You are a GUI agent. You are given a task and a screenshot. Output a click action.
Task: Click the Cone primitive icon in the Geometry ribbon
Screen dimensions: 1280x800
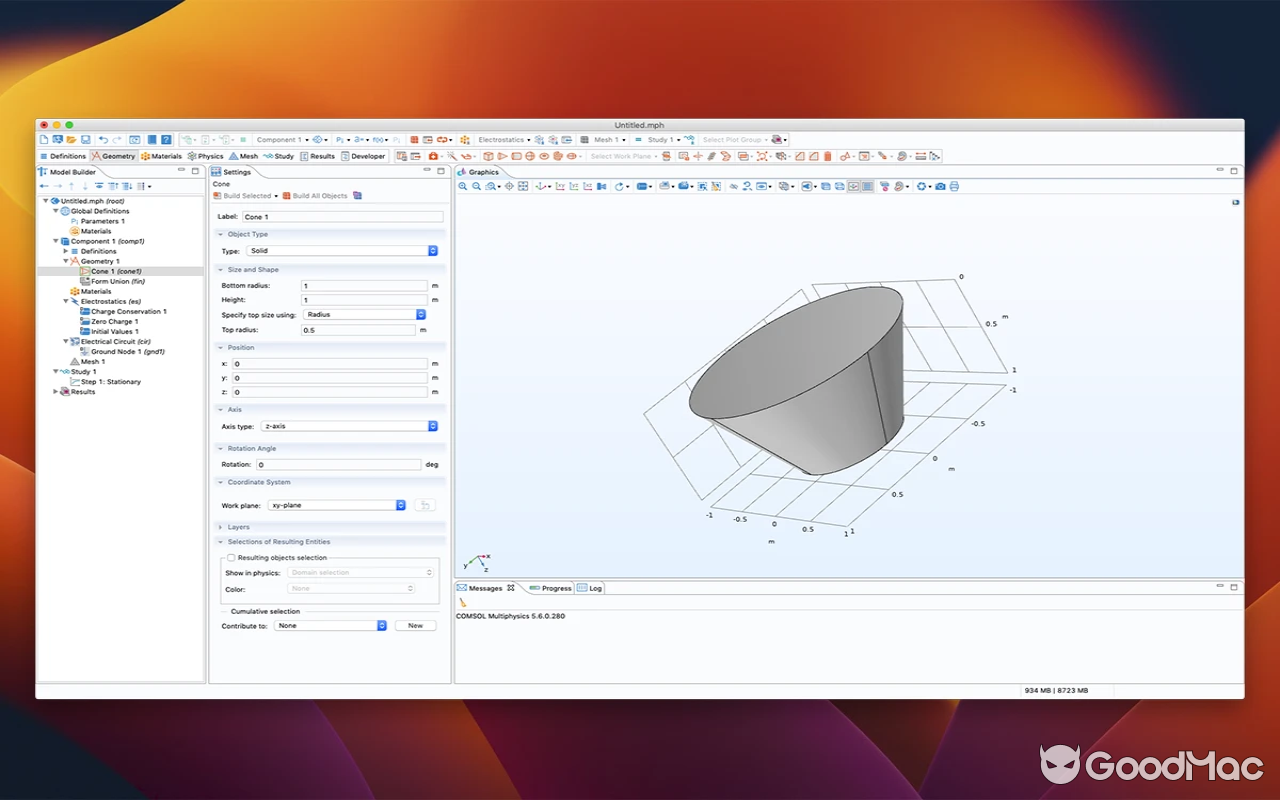pyautogui.click(x=503, y=157)
